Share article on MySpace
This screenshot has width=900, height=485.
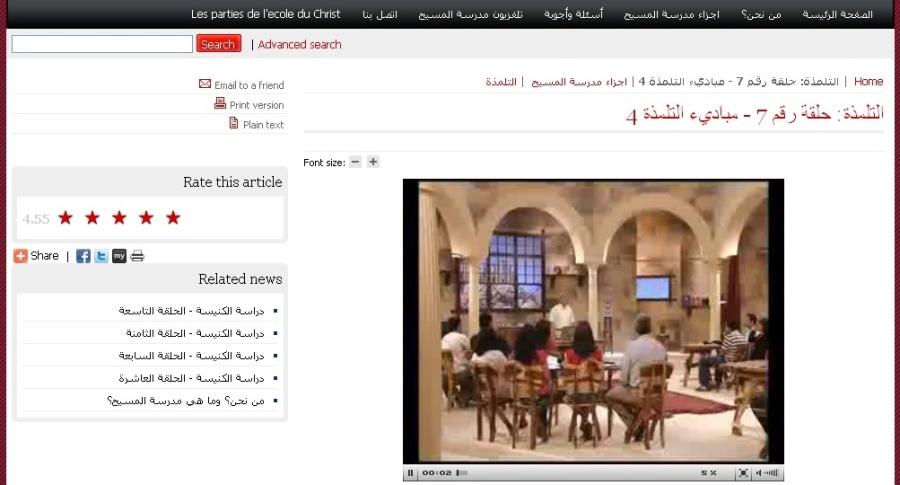(x=119, y=256)
